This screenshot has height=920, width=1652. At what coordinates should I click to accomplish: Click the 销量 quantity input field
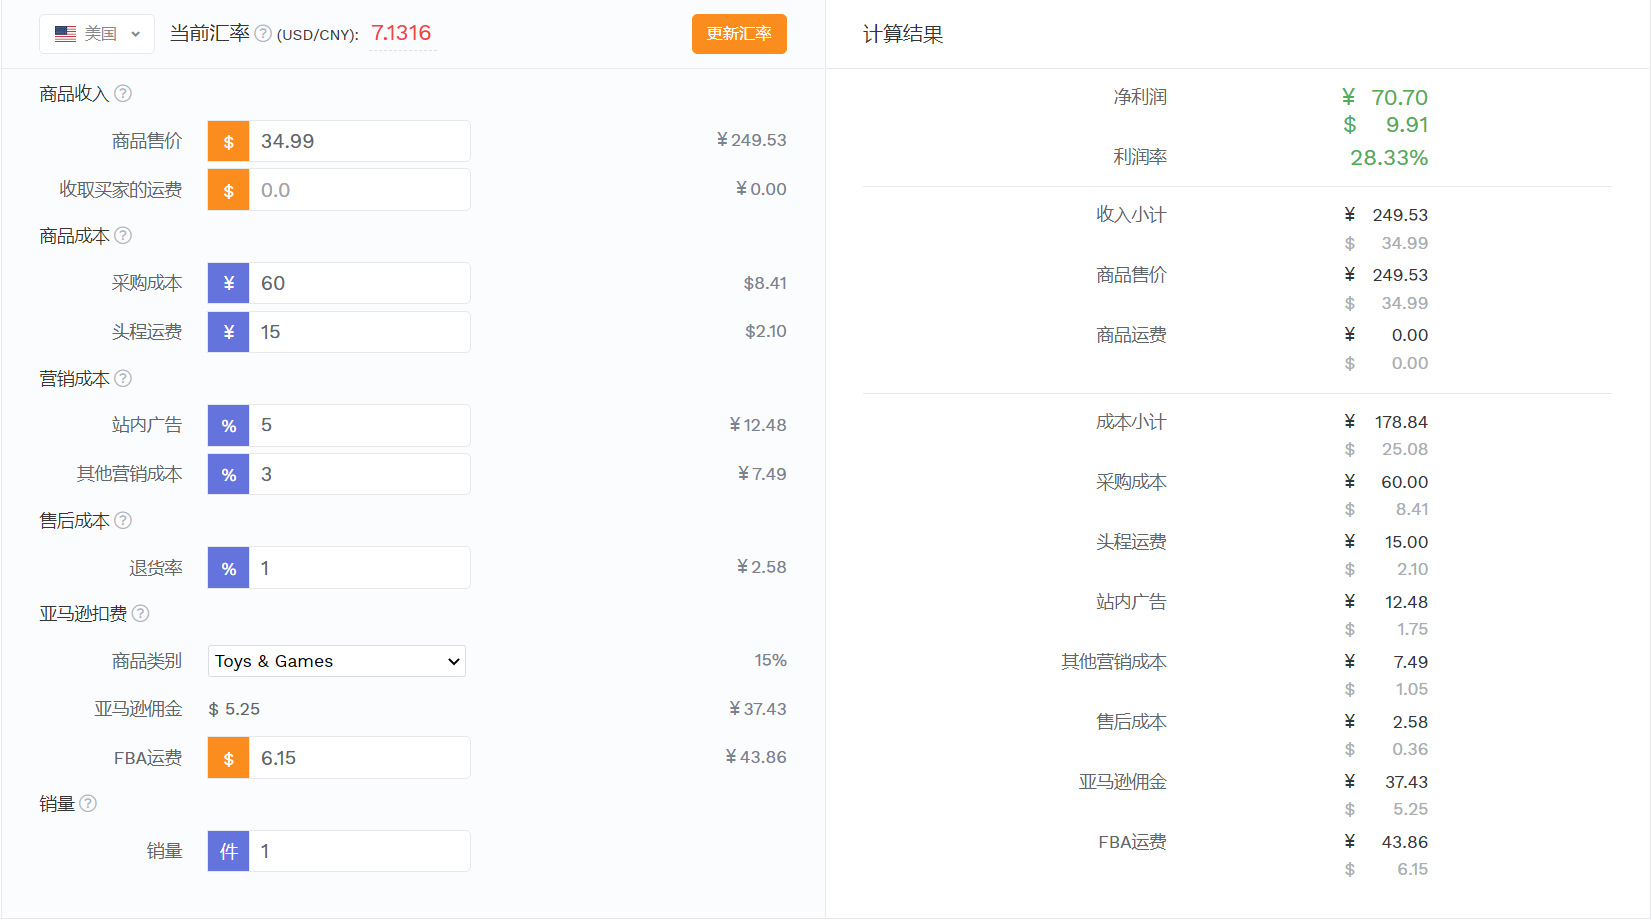click(x=359, y=852)
